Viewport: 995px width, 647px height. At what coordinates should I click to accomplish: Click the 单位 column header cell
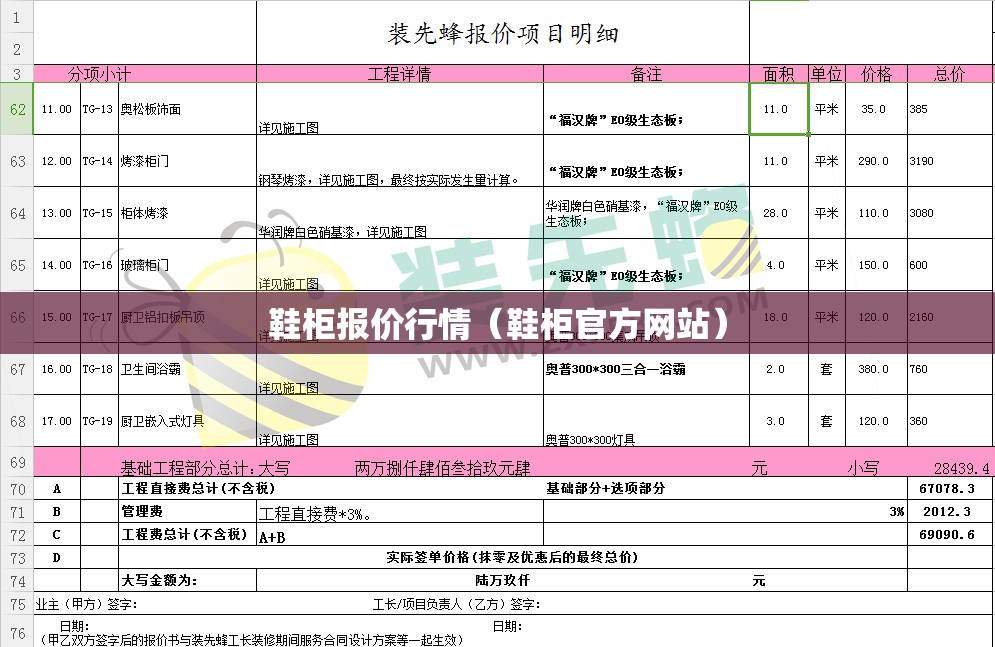pyautogui.click(x=827, y=74)
